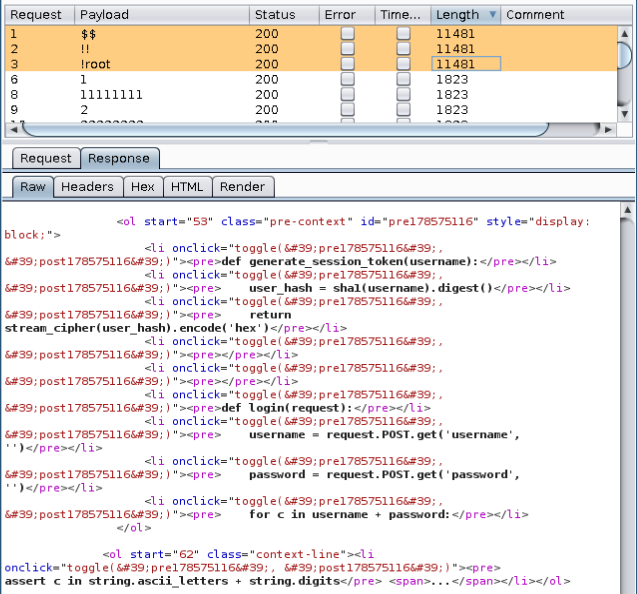Click the Comment column header

(x=566, y=15)
